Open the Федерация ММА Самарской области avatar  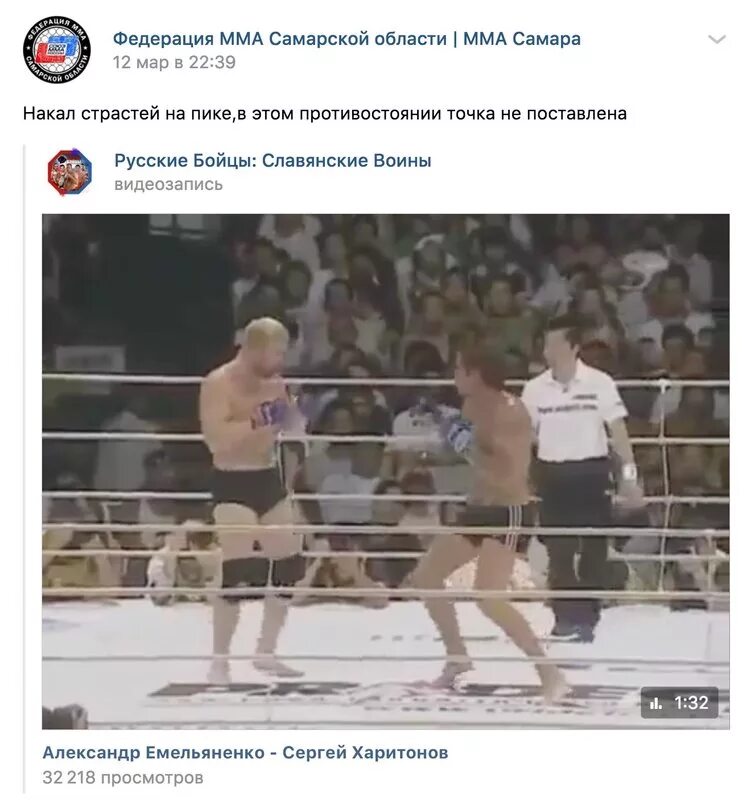(57, 49)
